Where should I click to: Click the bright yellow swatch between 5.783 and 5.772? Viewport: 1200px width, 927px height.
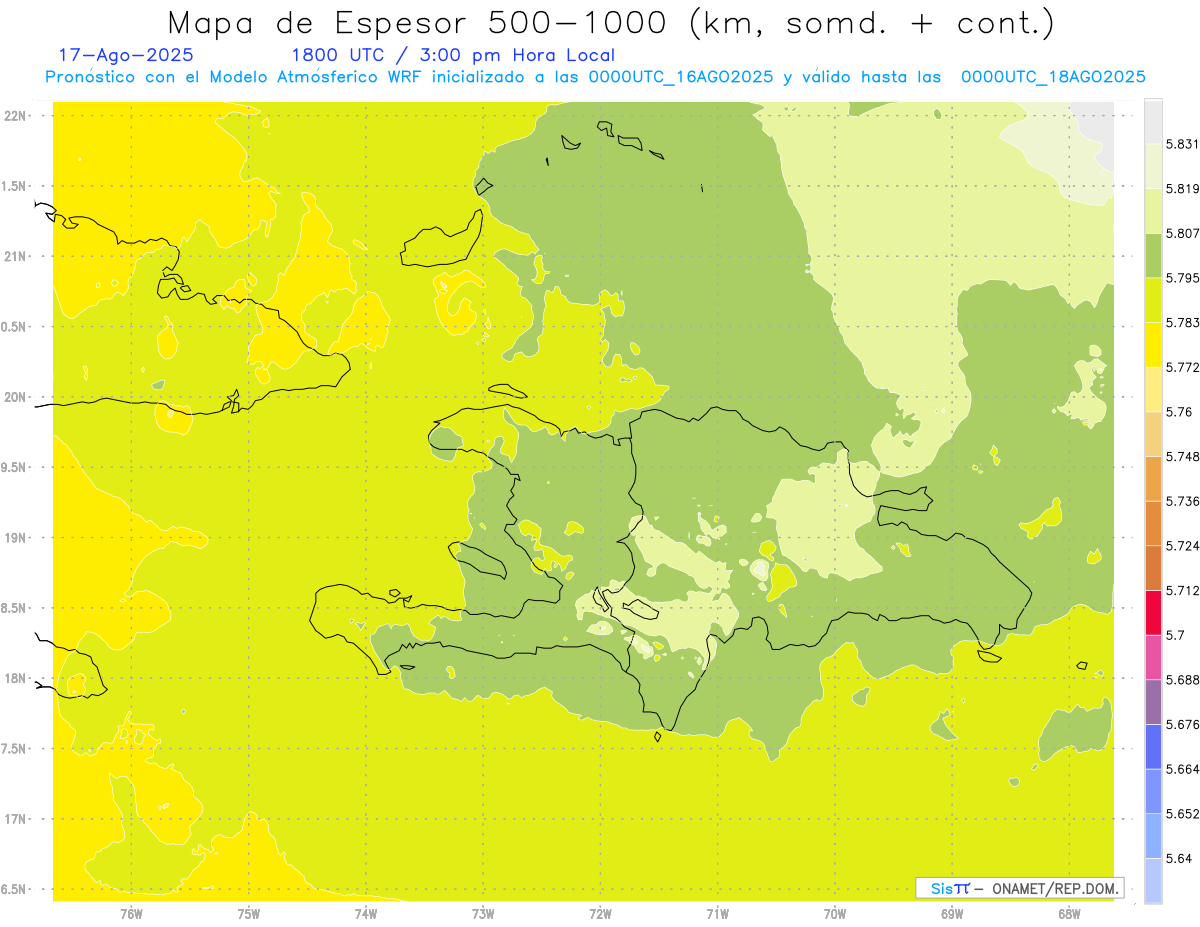point(1153,345)
